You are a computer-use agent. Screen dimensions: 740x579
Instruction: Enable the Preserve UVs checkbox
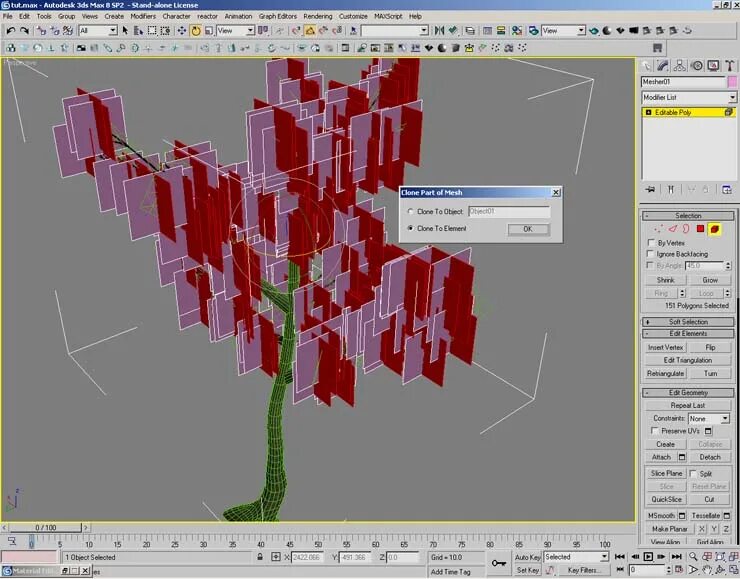coord(655,431)
